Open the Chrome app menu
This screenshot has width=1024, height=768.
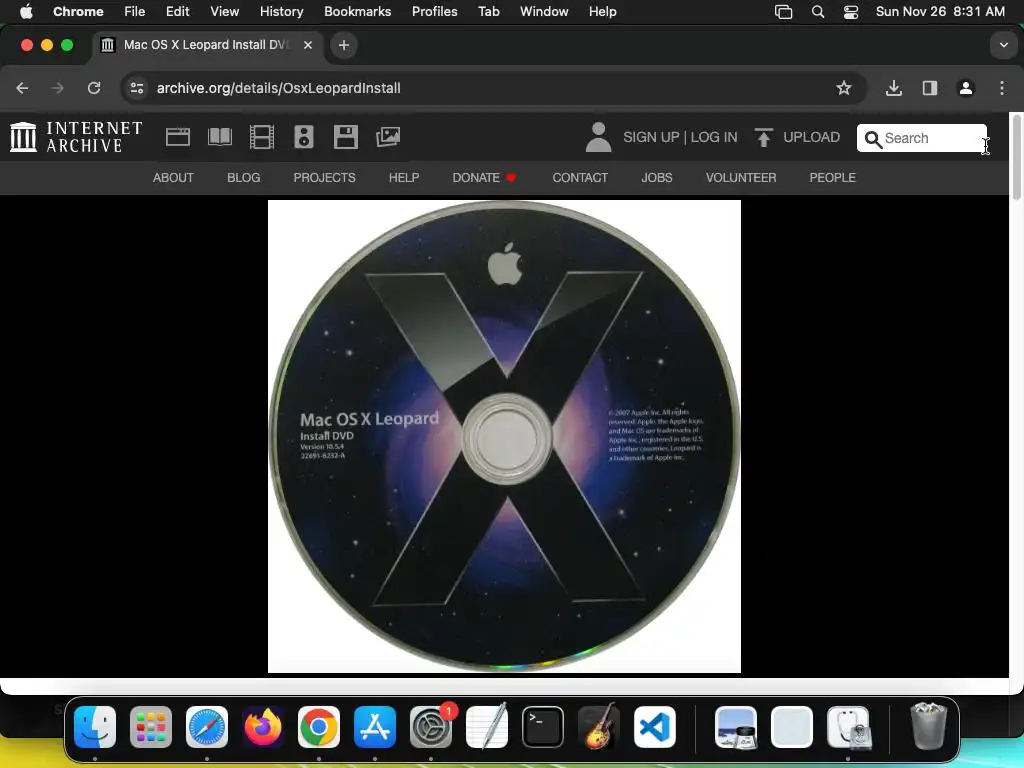coord(78,12)
